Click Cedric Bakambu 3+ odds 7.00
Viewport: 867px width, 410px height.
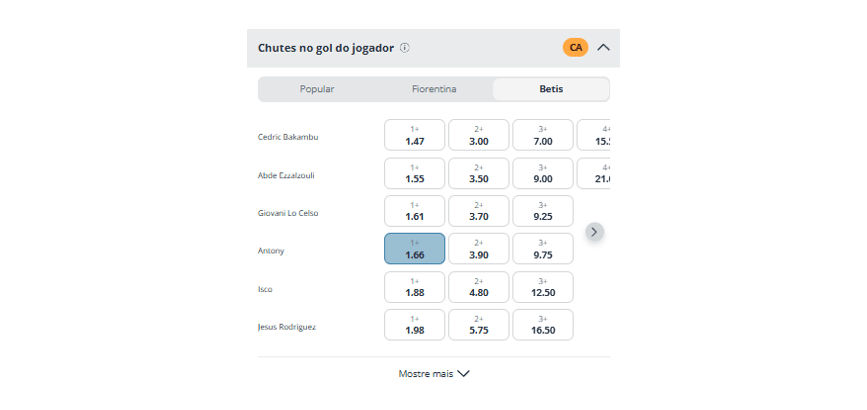(543, 135)
